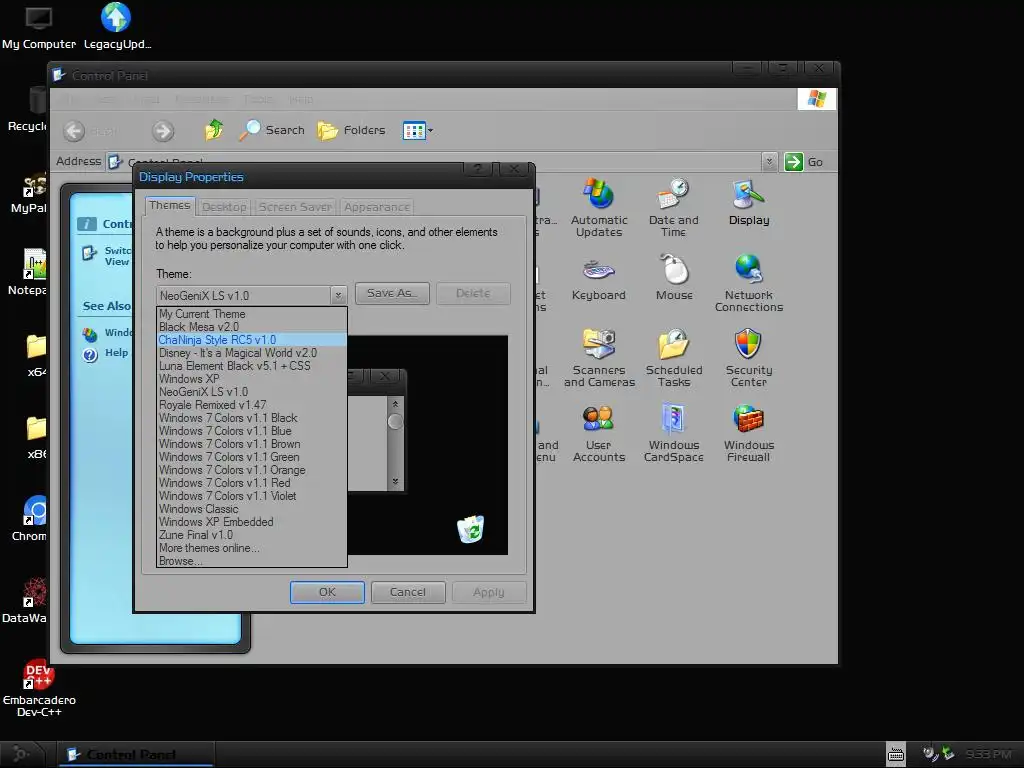Click More themes online... entry
Image resolution: width=1024 pixels, height=768 pixels.
(251, 549)
